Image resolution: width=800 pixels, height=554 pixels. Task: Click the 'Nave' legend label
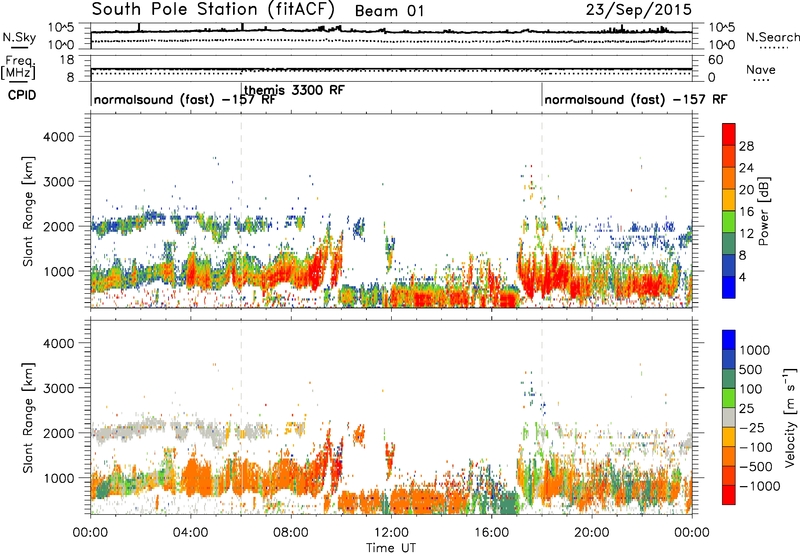pos(761,69)
